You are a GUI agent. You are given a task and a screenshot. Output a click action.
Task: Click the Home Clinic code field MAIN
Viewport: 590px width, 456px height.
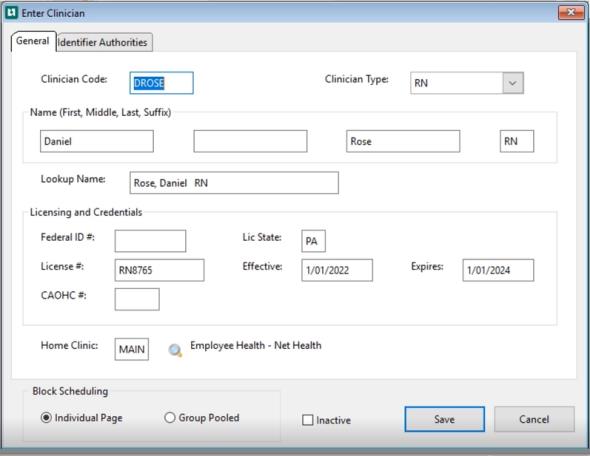tap(132, 349)
